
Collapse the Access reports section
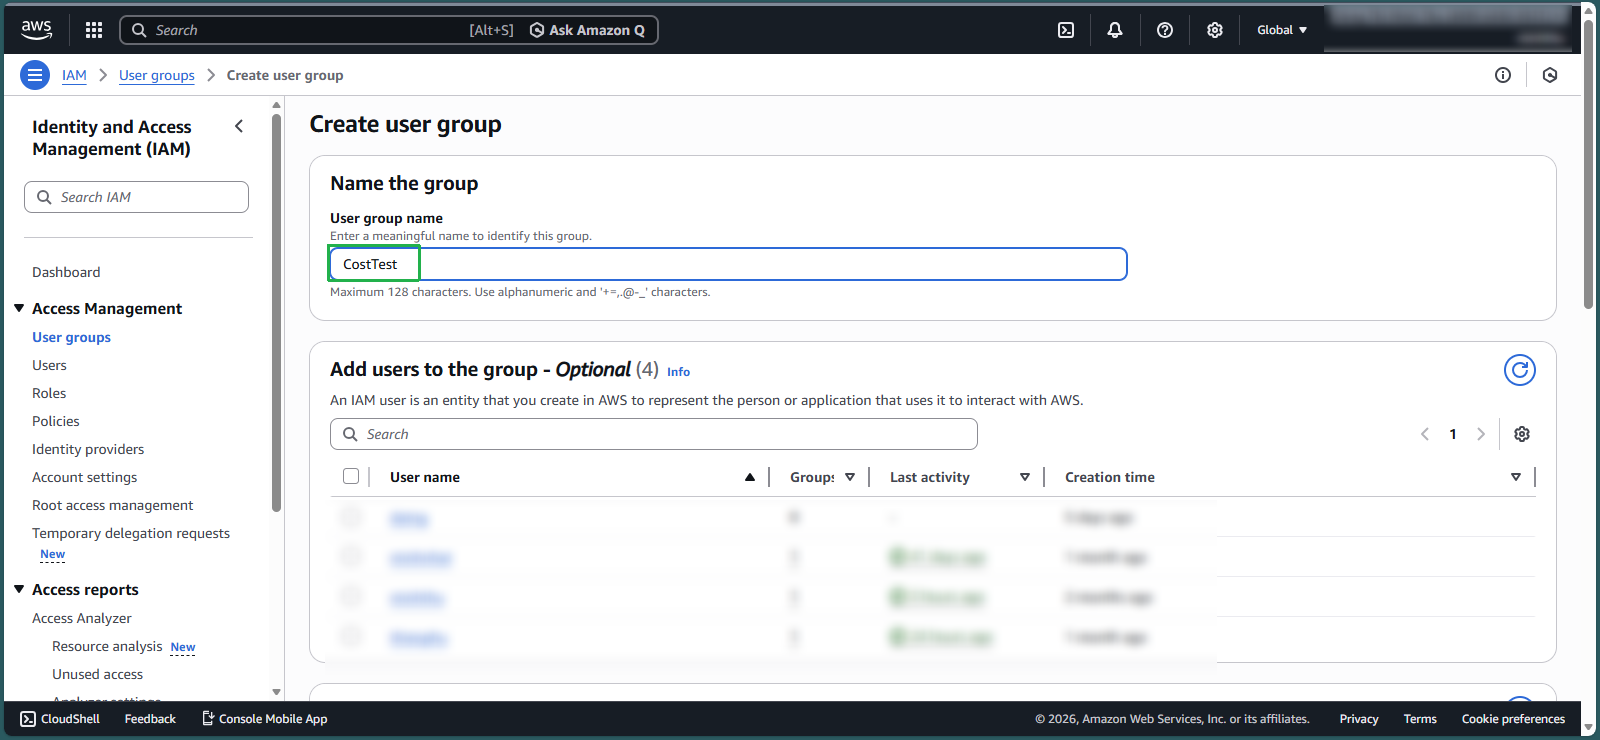pos(19,589)
